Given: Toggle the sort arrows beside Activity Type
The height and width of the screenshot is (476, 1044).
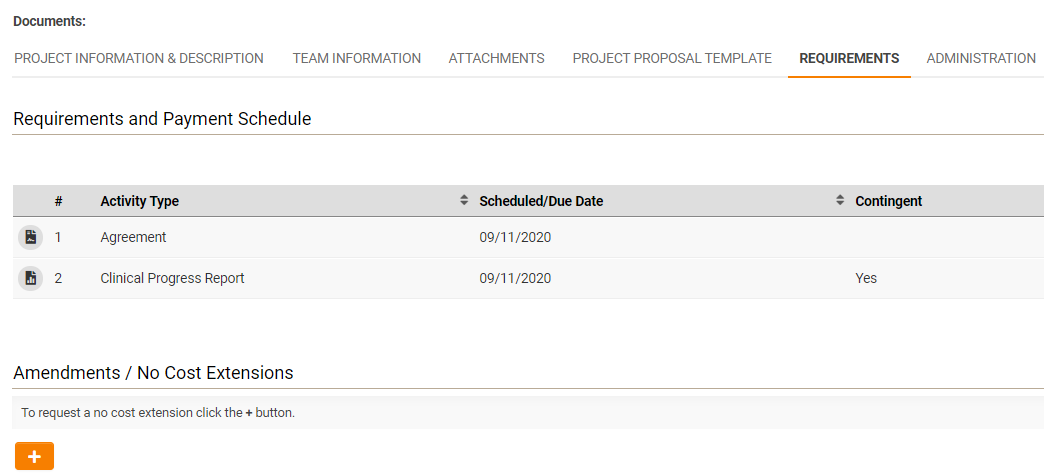Looking at the screenshot, I should 464,201.
